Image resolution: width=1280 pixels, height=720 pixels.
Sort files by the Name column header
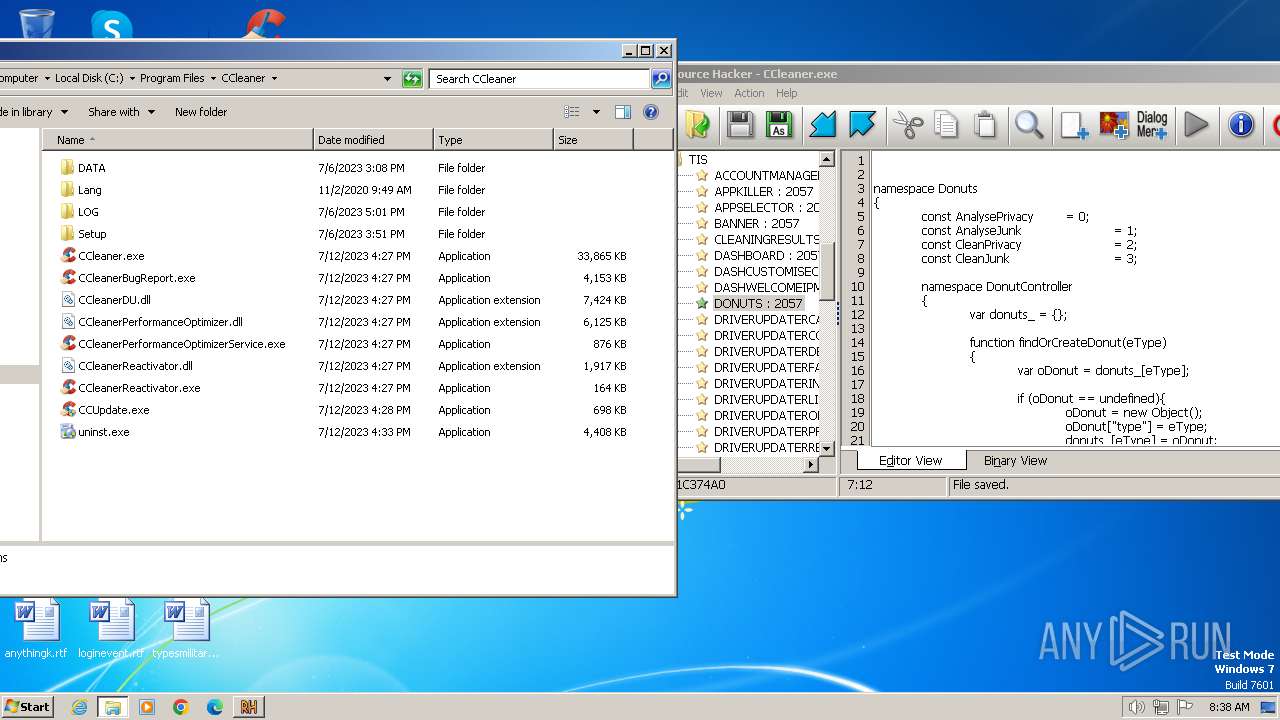[178, 140]
